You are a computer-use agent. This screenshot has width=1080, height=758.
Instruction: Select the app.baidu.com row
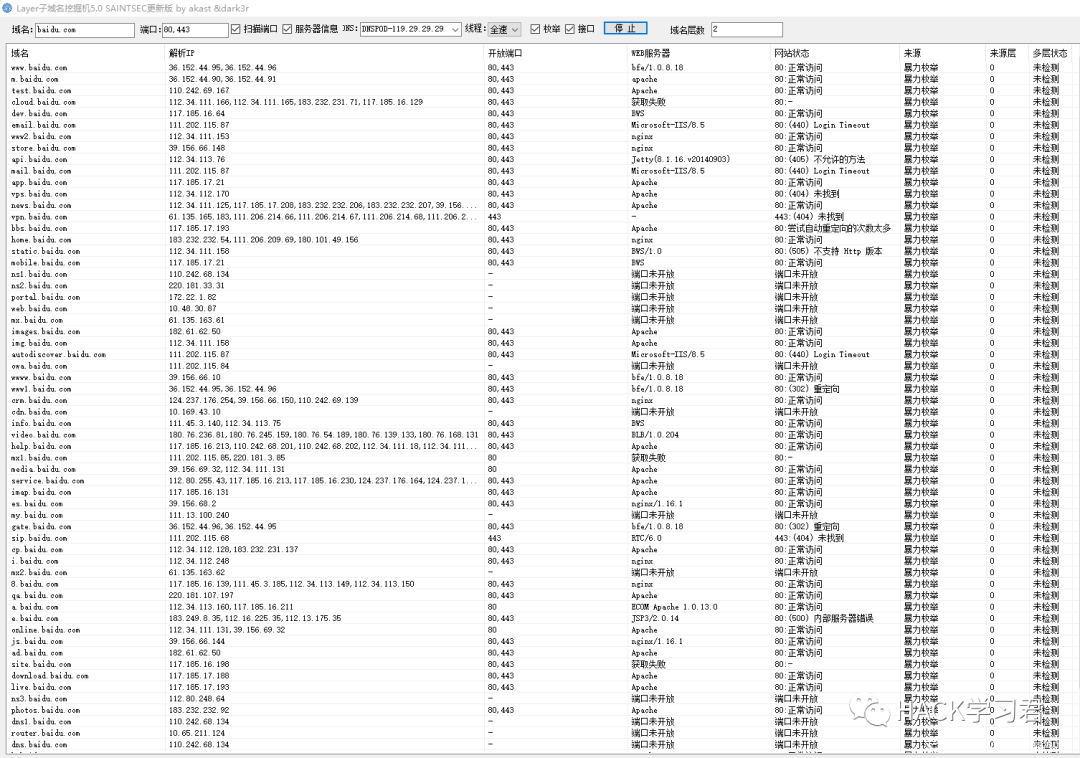tap(540, 182)
